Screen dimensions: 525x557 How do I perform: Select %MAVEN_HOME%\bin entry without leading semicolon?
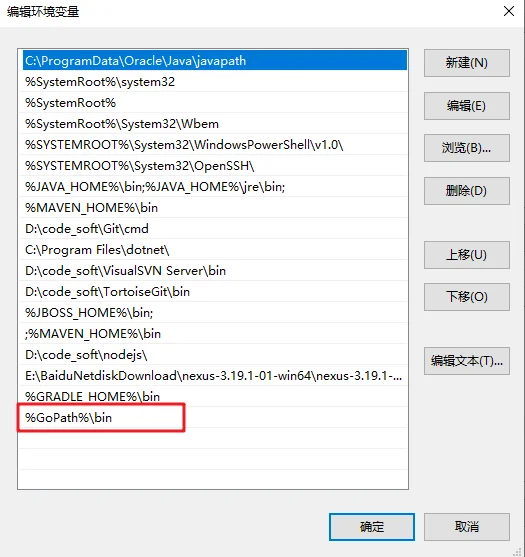point(213,207)
